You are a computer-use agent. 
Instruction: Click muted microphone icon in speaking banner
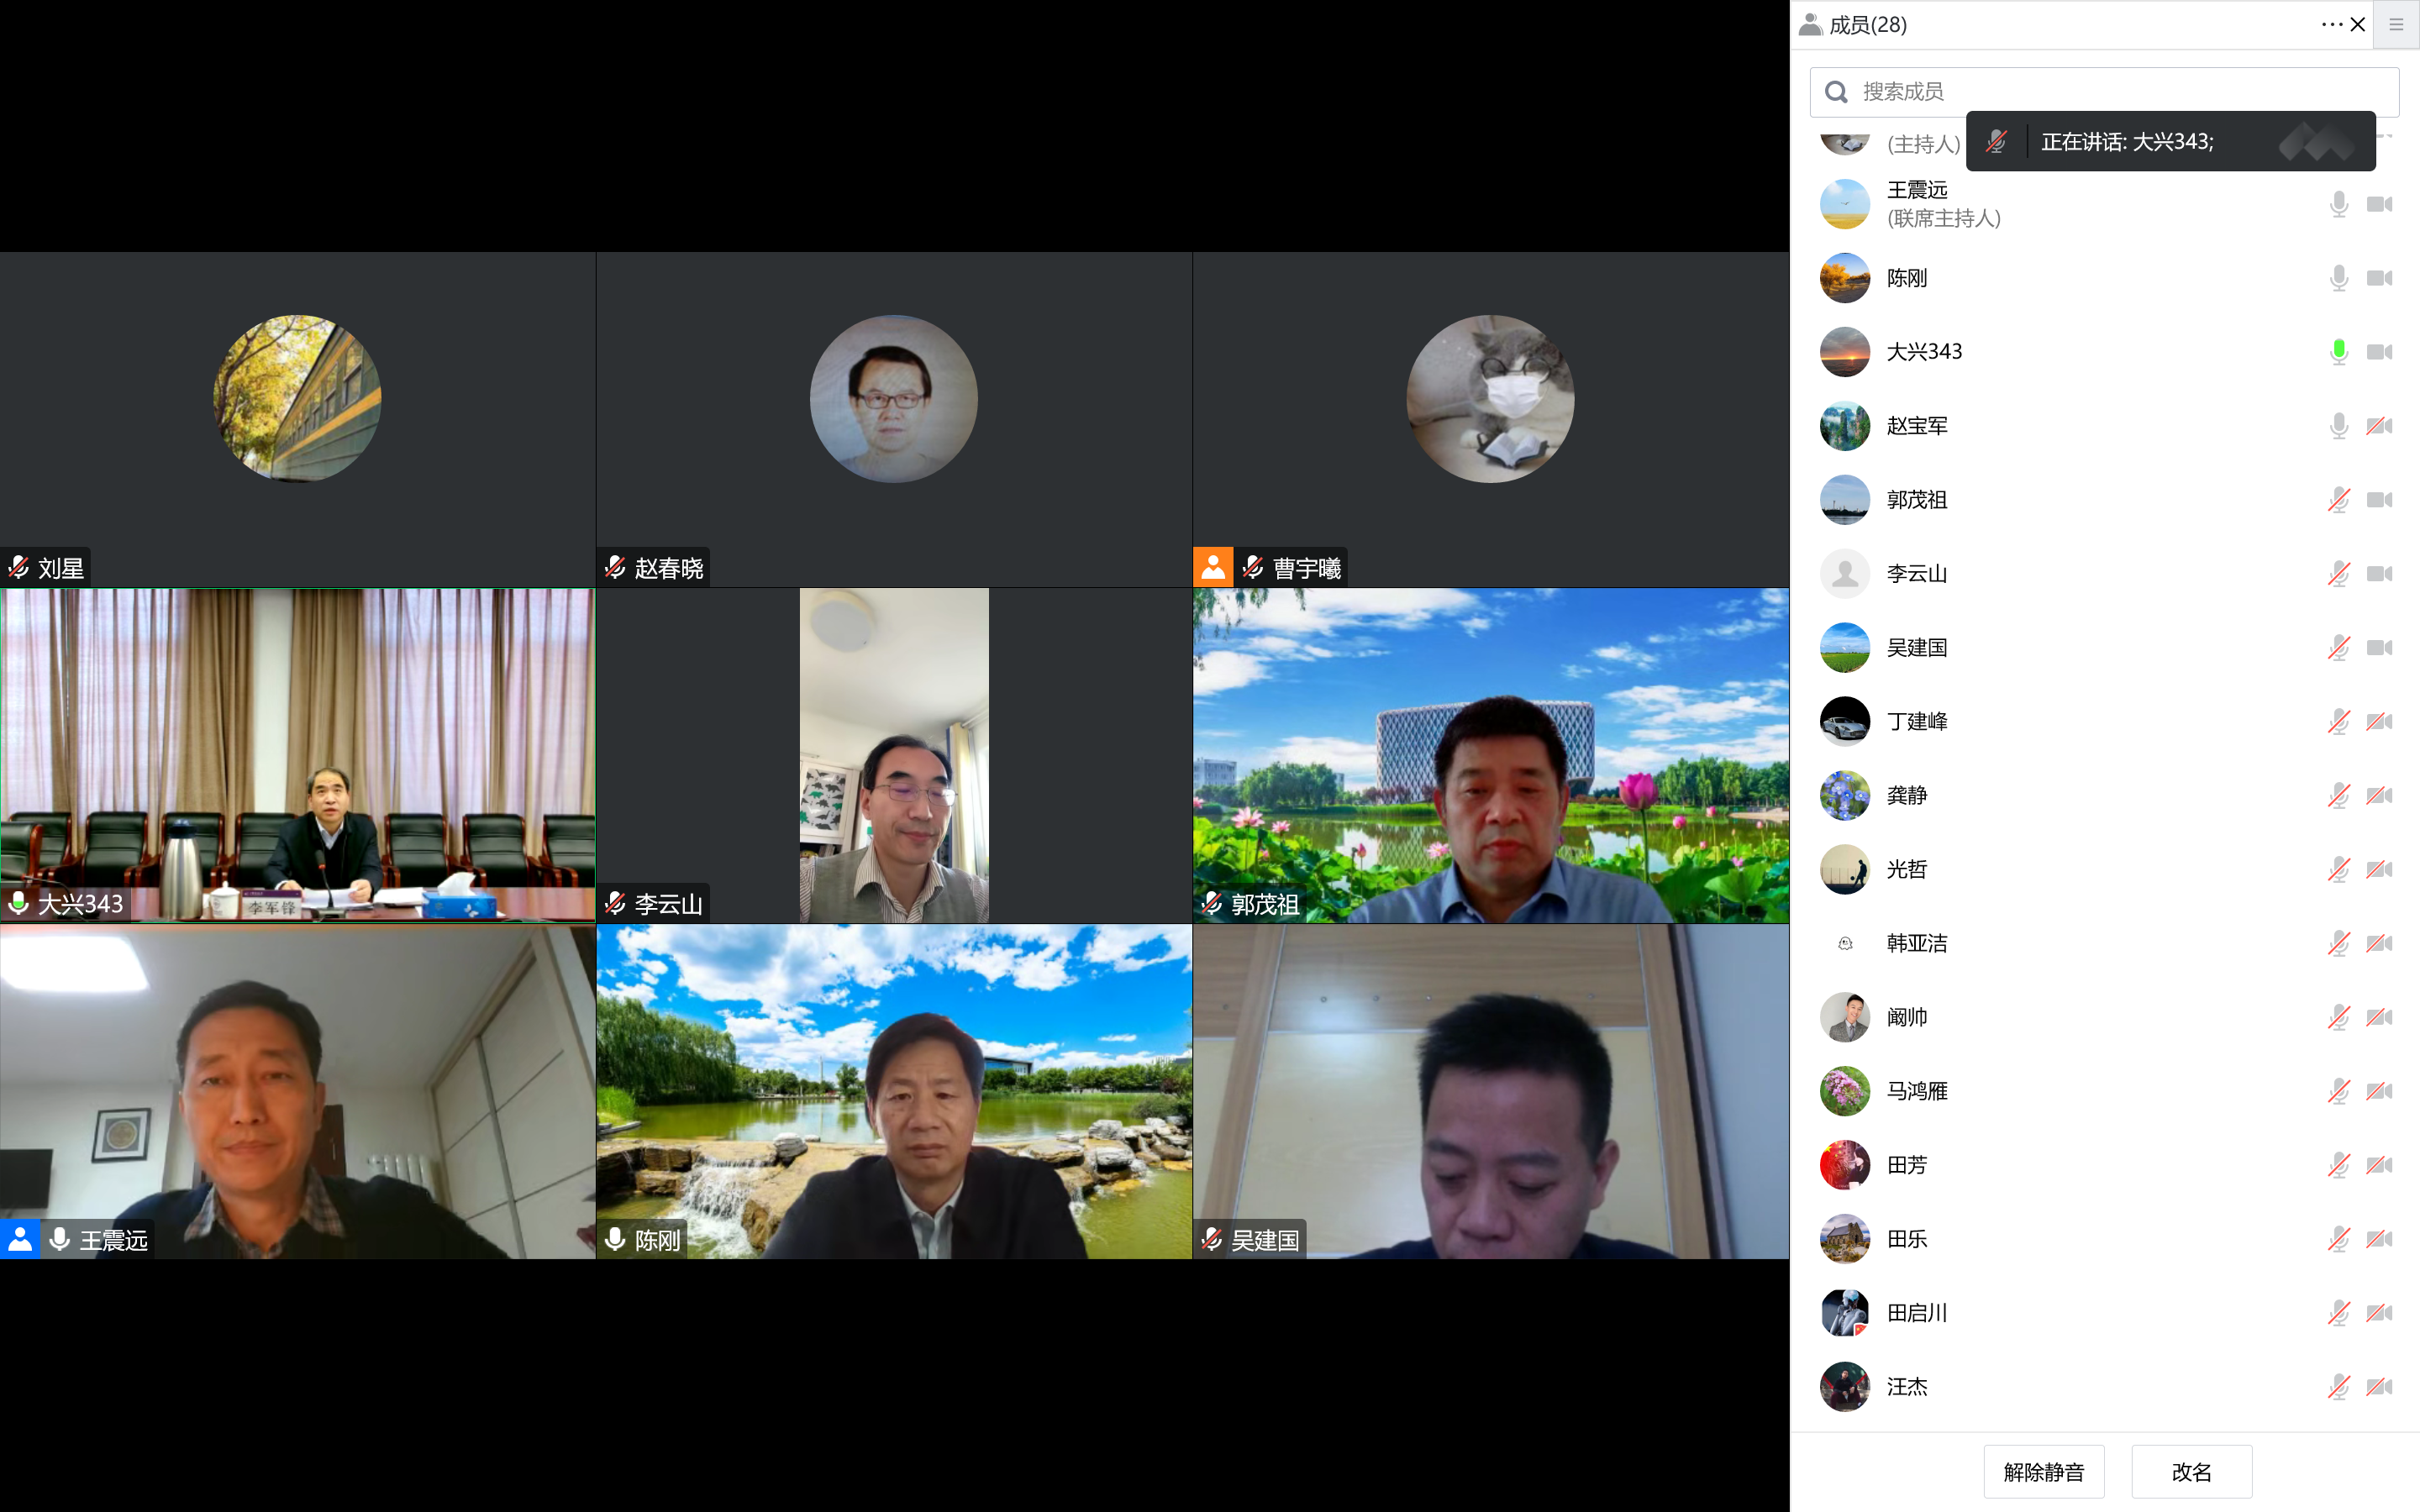click(x=1996, y=142)
